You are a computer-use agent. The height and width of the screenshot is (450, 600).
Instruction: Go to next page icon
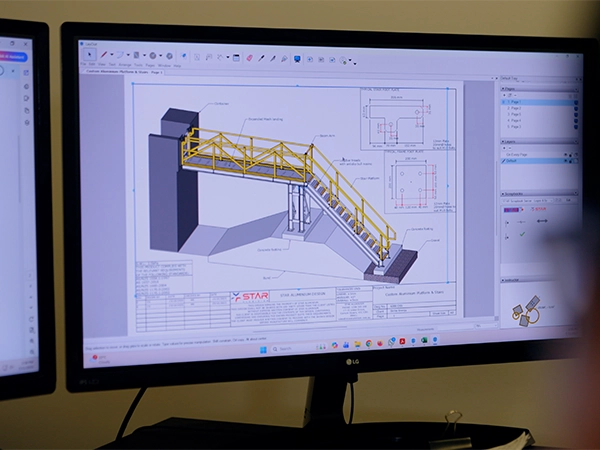(332, 60)
